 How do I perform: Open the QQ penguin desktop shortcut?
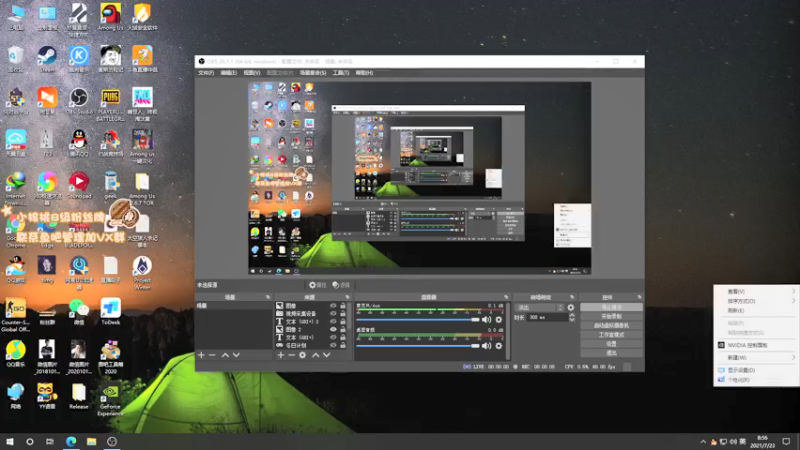pyautogui.click(x=79, y=143)
